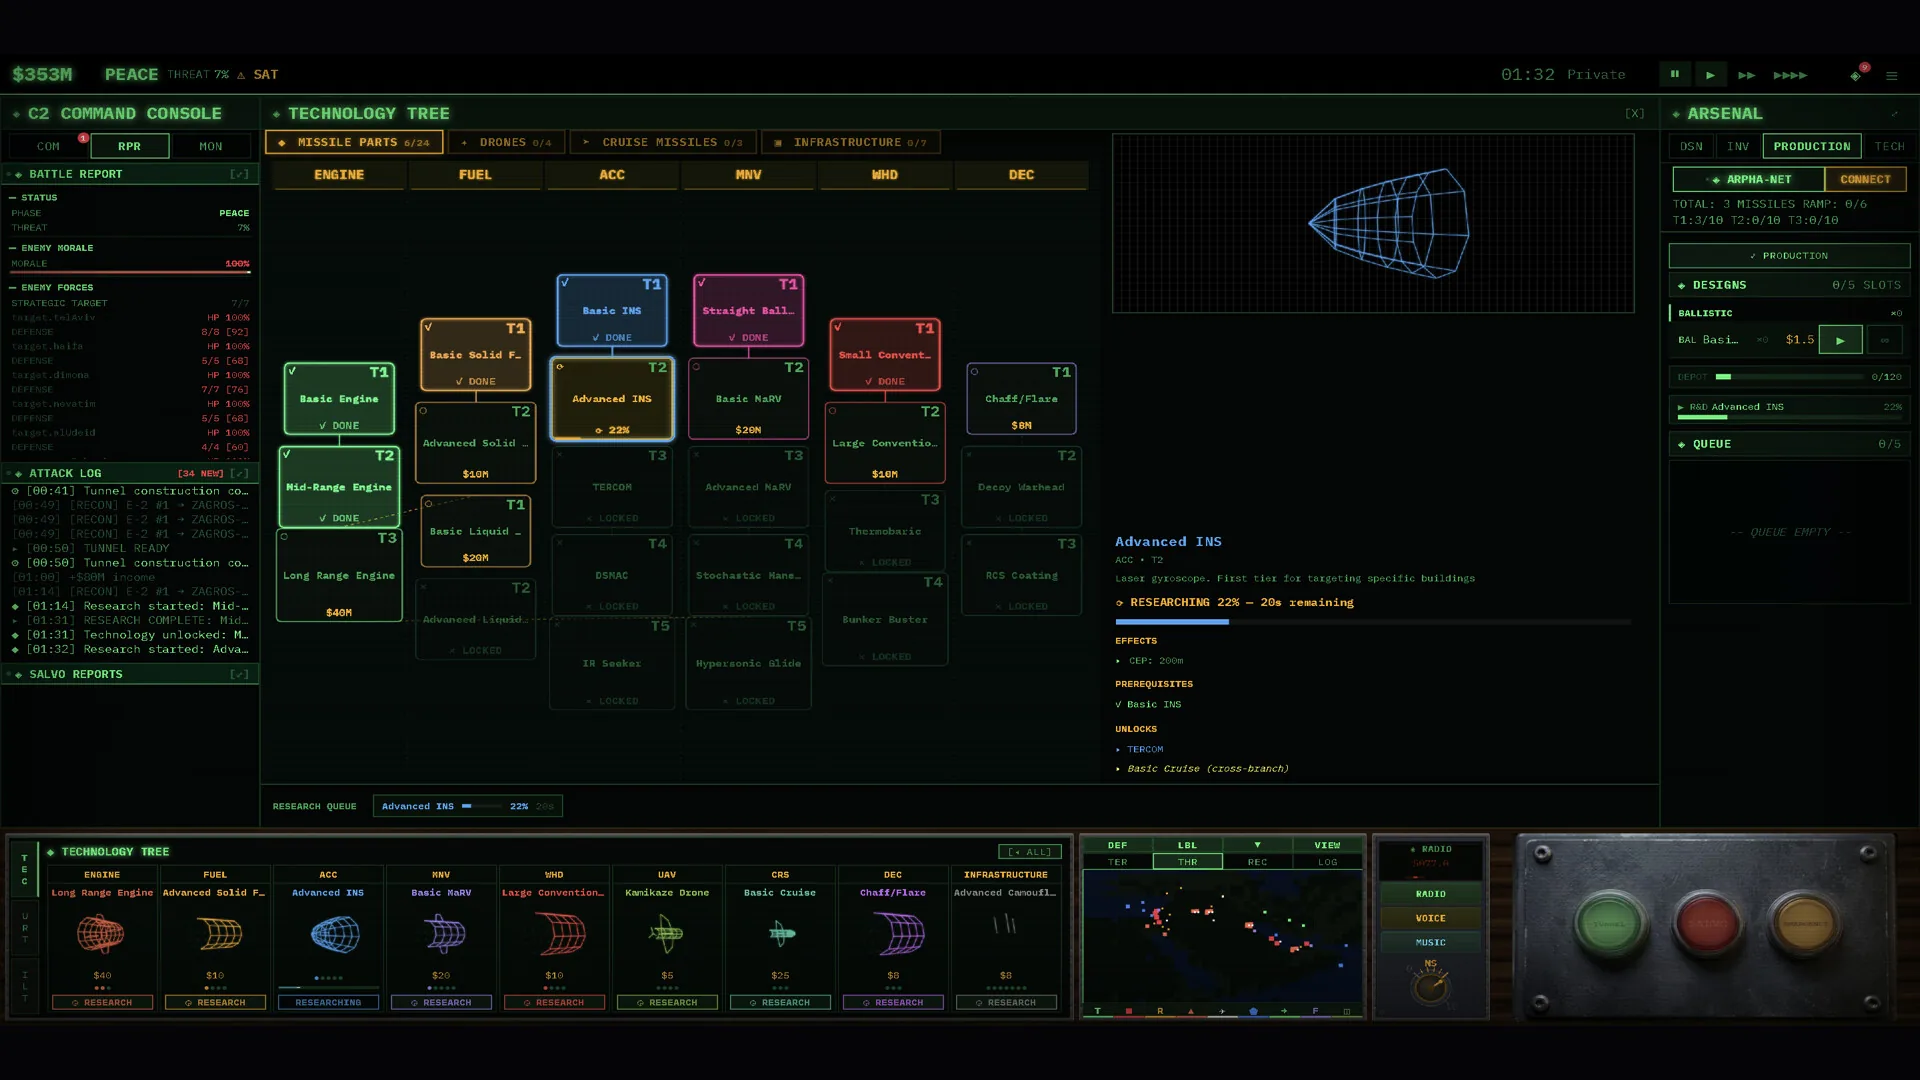This screenshot has height=1080, width=1920.
Task: Pause the game simulation
Action: [1674, 74]
